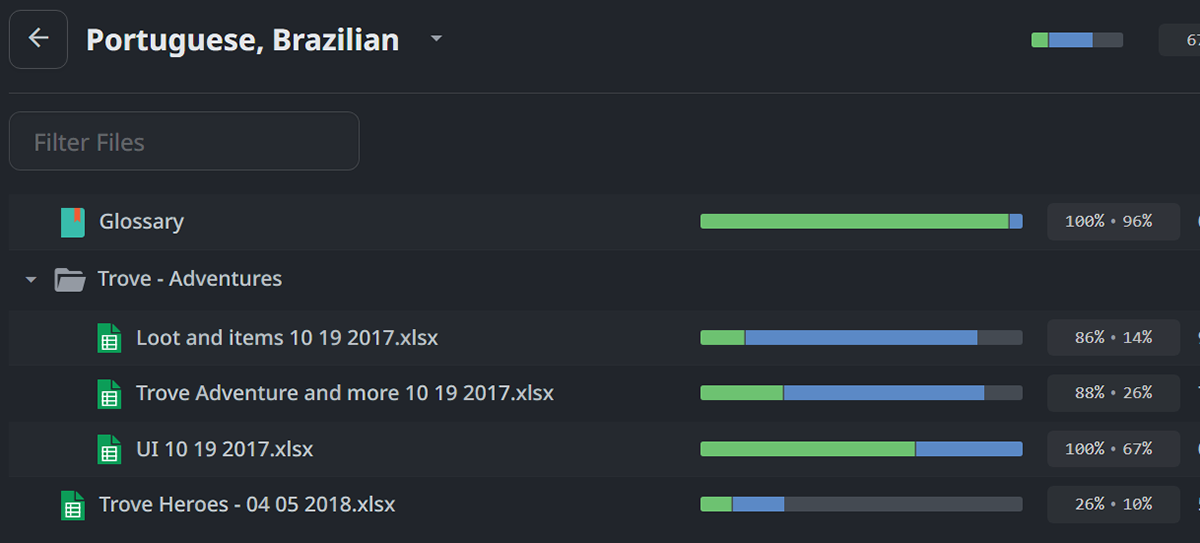Click the Trove Heroes file progress bar
This screenshot has height=543, width=1200.
tap(861, 505)
